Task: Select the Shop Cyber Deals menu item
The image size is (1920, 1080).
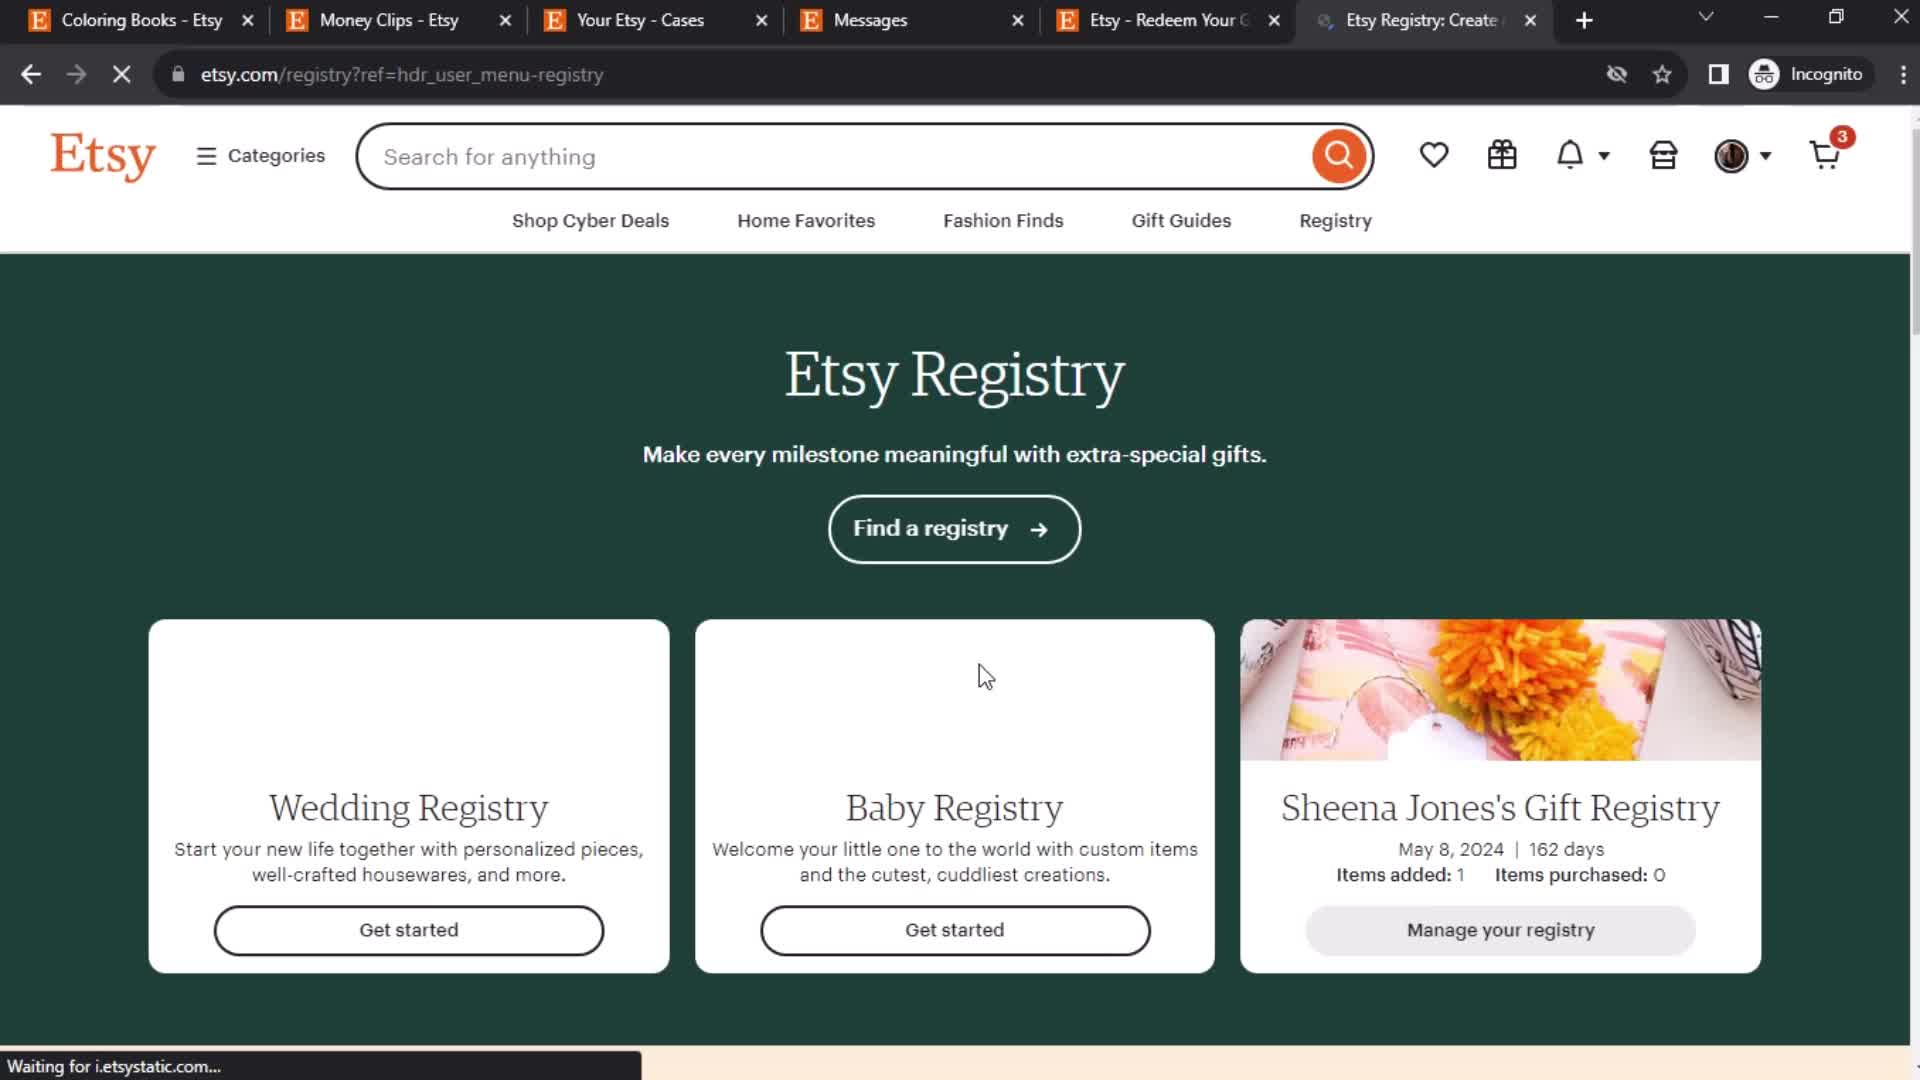Action: point(591,220)
